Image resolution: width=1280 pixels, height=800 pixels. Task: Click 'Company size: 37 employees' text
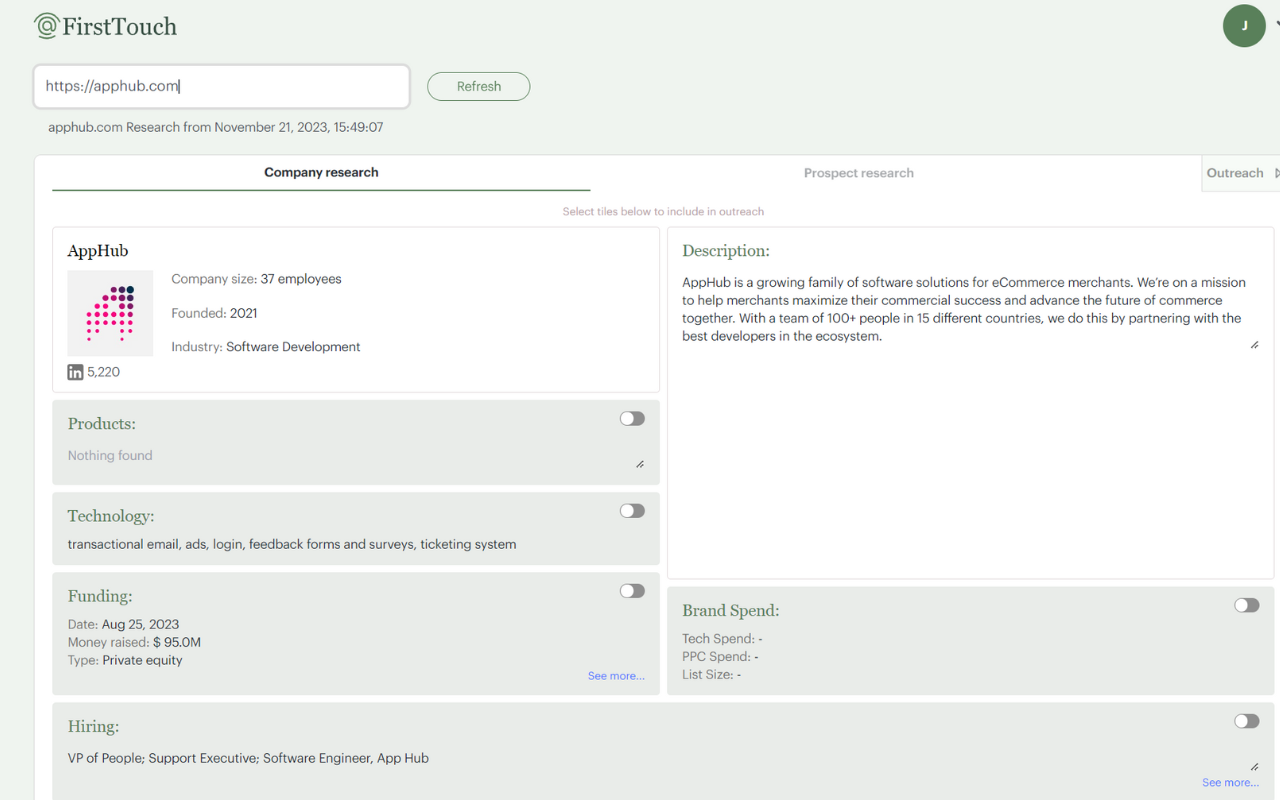(256, 279)
